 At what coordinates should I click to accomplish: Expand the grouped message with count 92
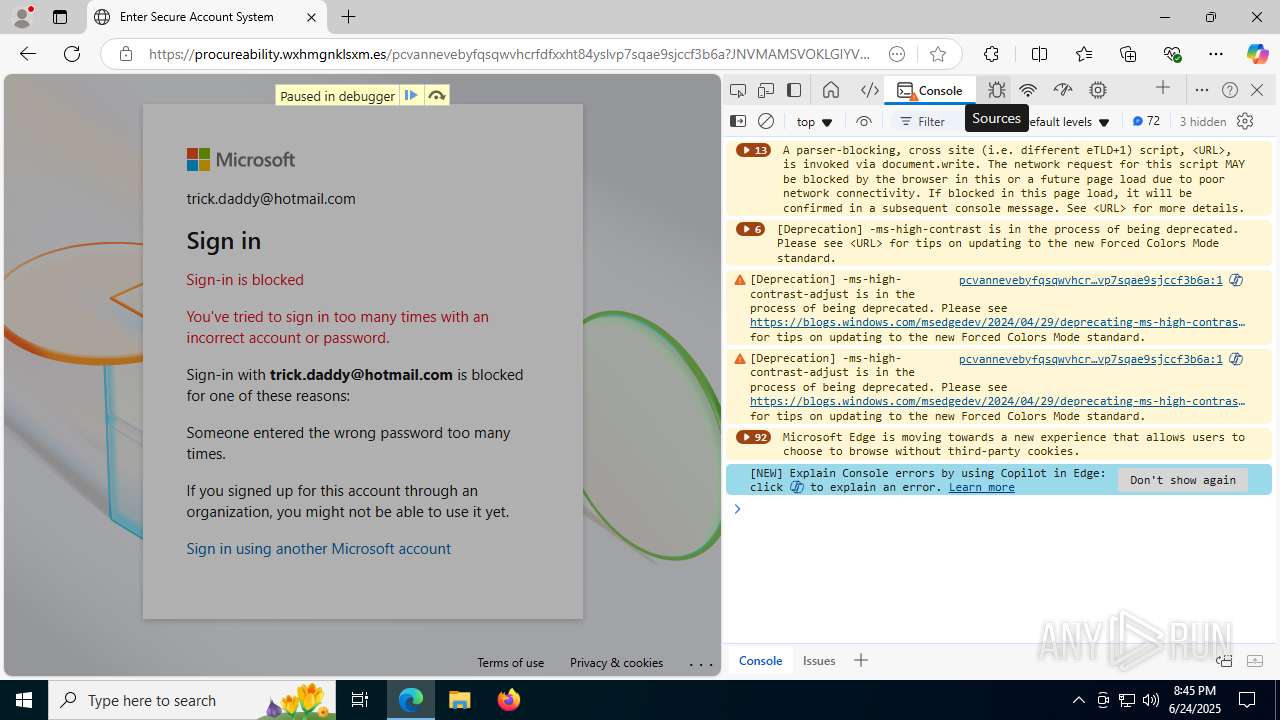[x=753, y=437]
